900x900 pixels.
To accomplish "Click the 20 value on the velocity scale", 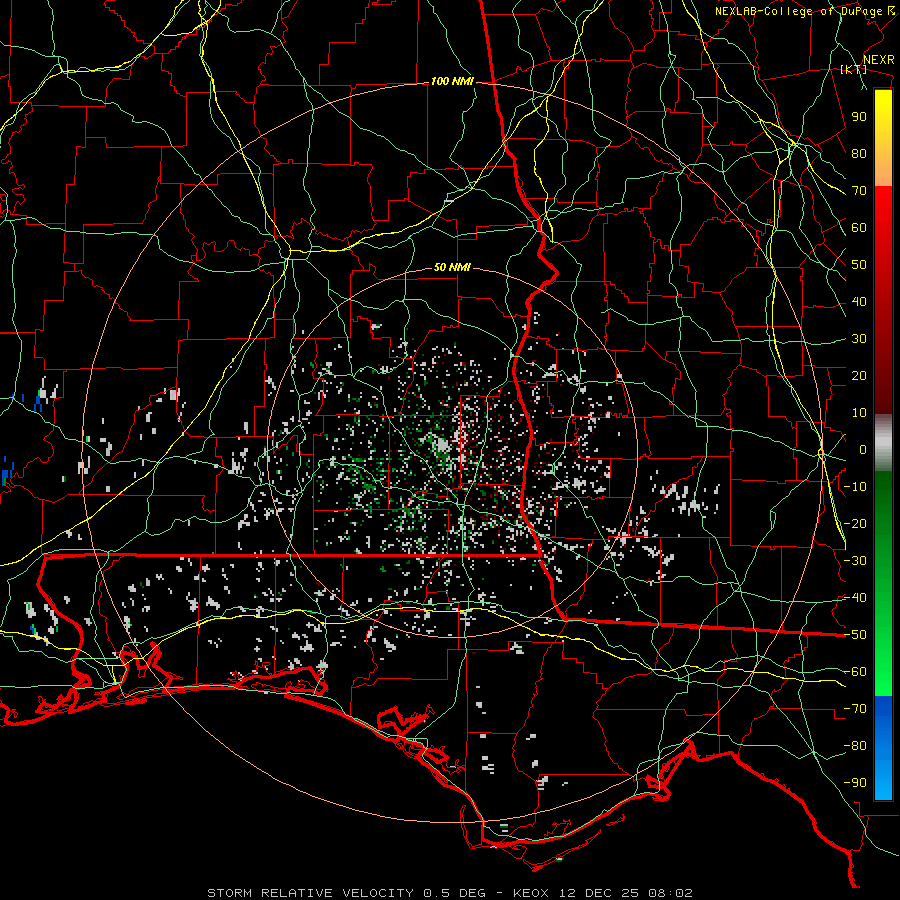I will click(859, 376).
